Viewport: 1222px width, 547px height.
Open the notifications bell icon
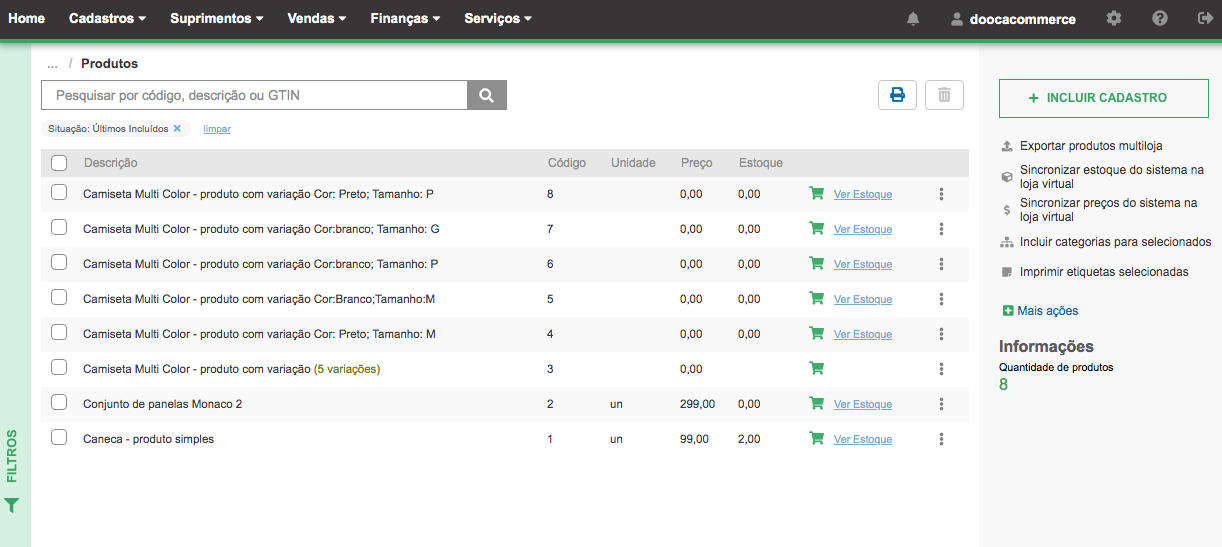coord(913,19)
